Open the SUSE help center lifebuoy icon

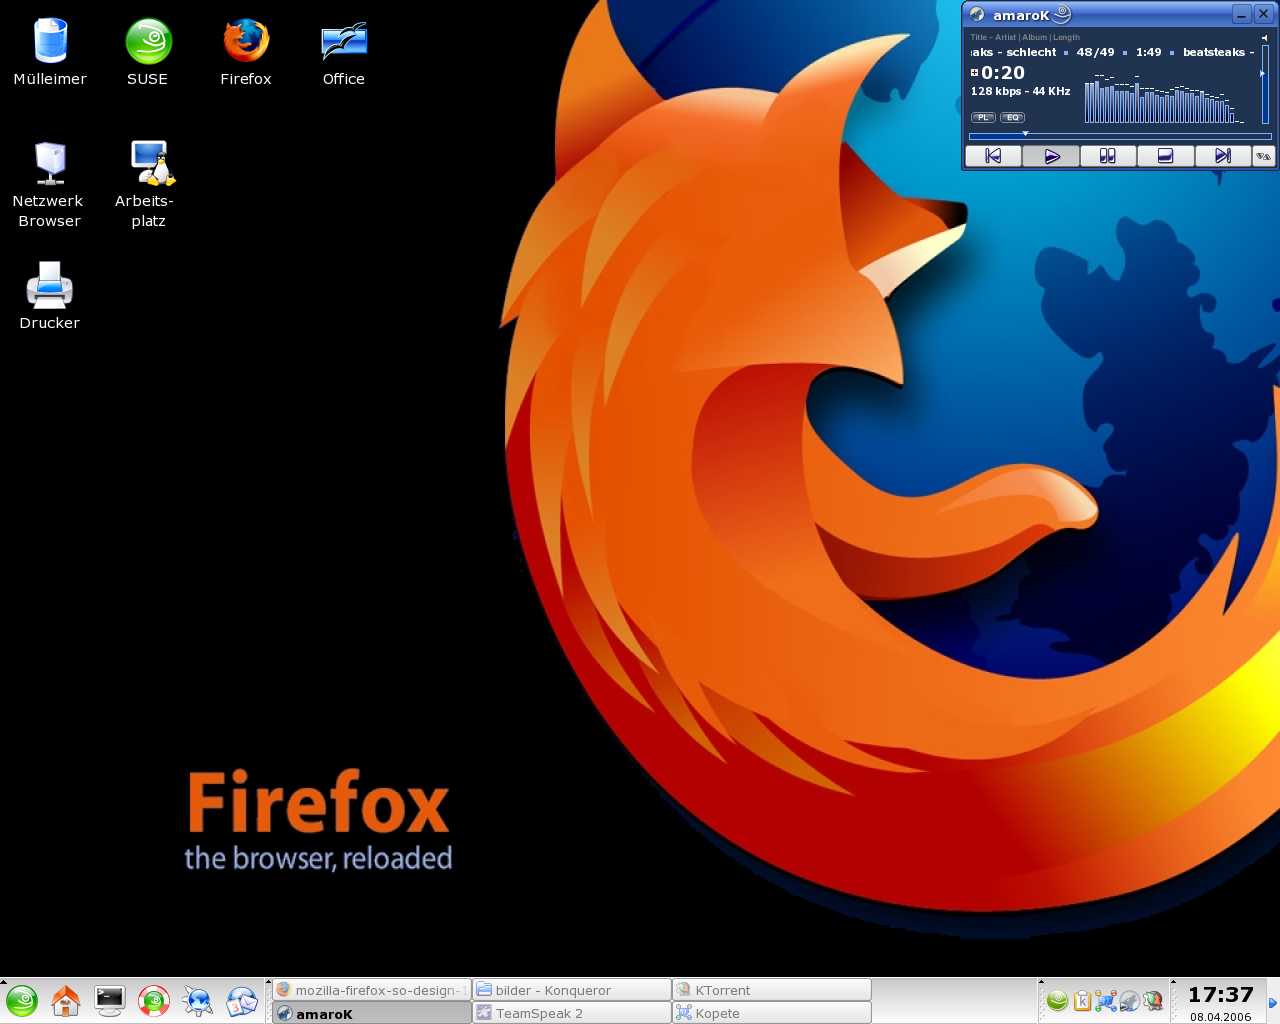click(x=154, y=1001)
